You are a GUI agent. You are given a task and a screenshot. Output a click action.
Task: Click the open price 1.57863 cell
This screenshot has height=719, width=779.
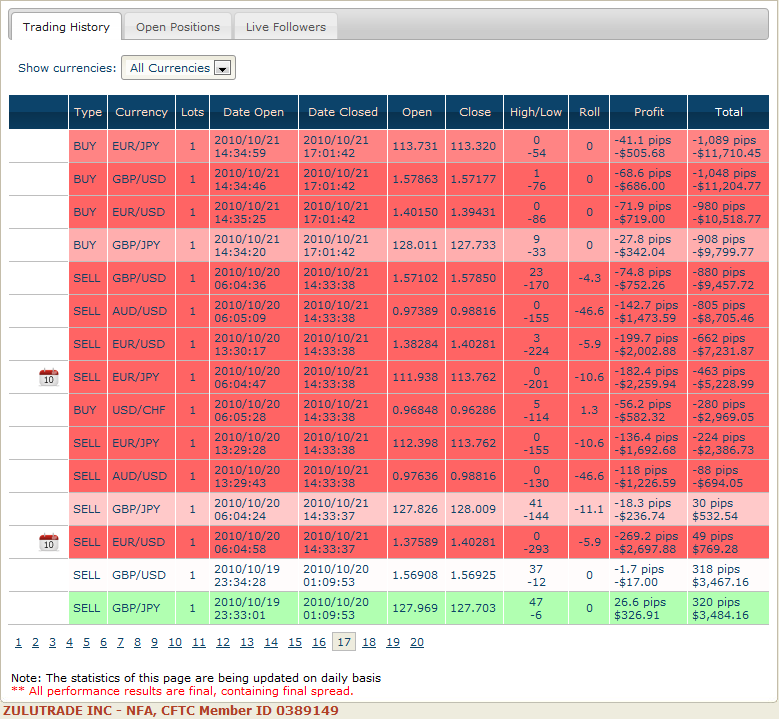coord(417,179)
